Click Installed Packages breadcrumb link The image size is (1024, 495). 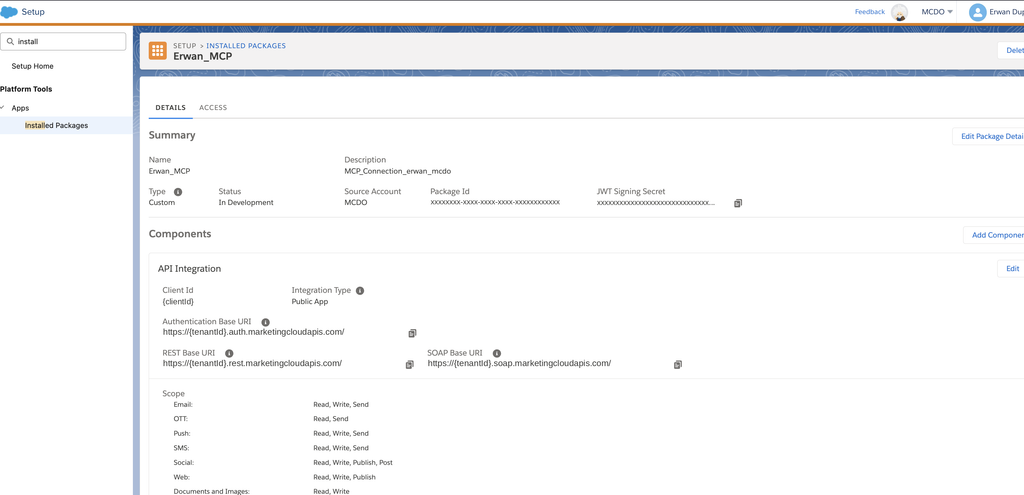[246, 46]
